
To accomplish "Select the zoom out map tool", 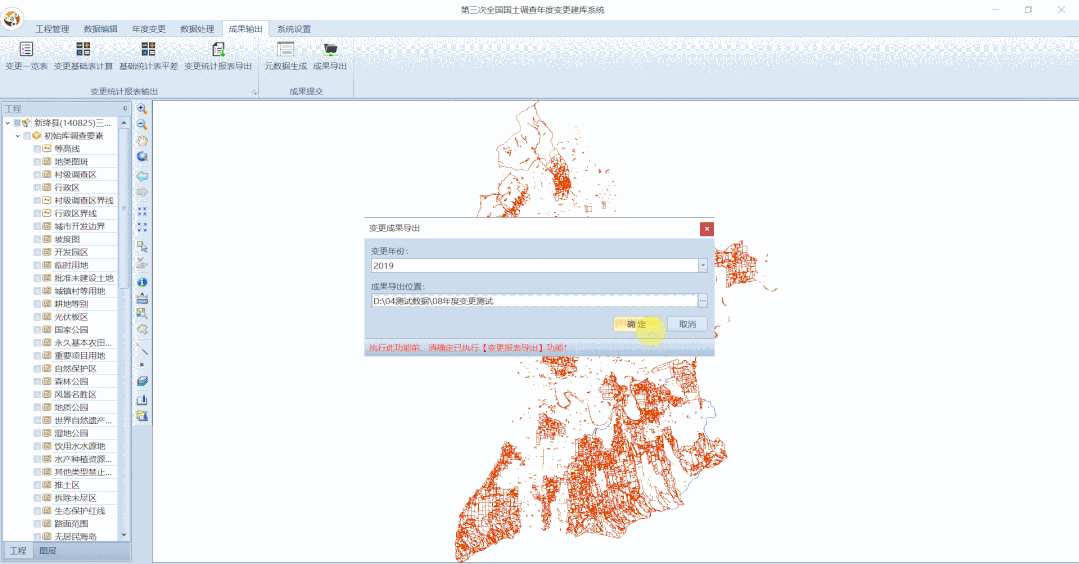I will 142,124.
